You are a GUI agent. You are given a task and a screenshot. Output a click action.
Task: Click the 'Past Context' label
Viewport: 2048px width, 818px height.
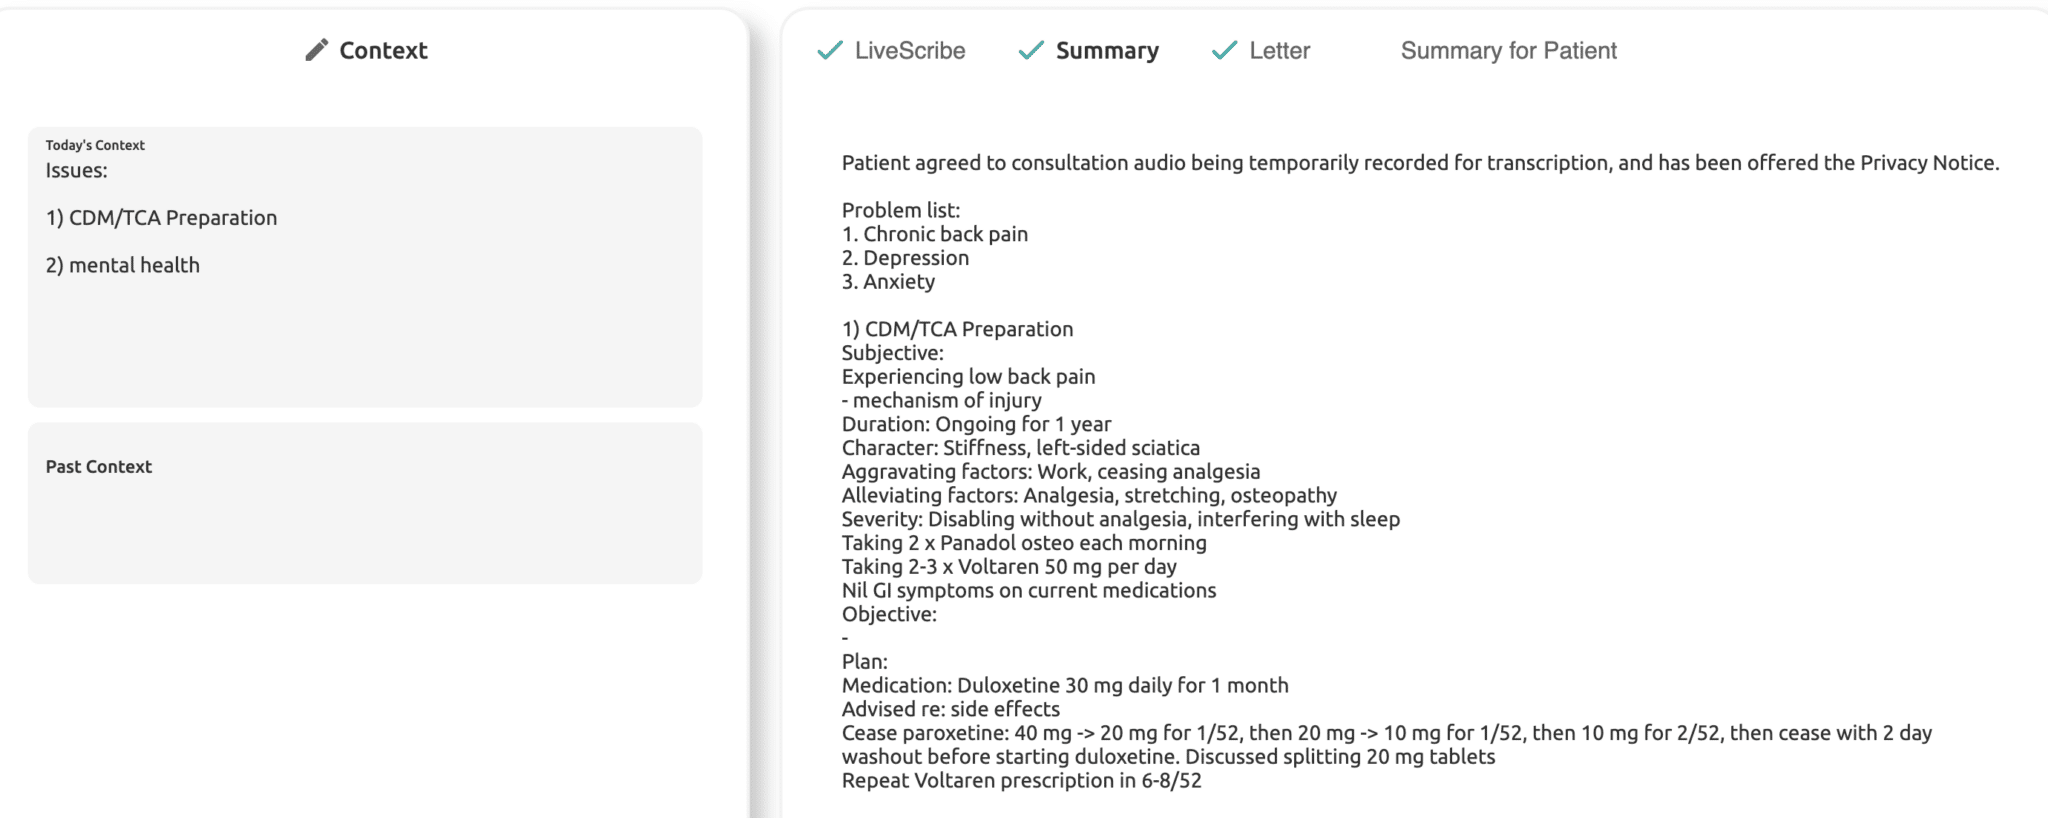[98, 466]
